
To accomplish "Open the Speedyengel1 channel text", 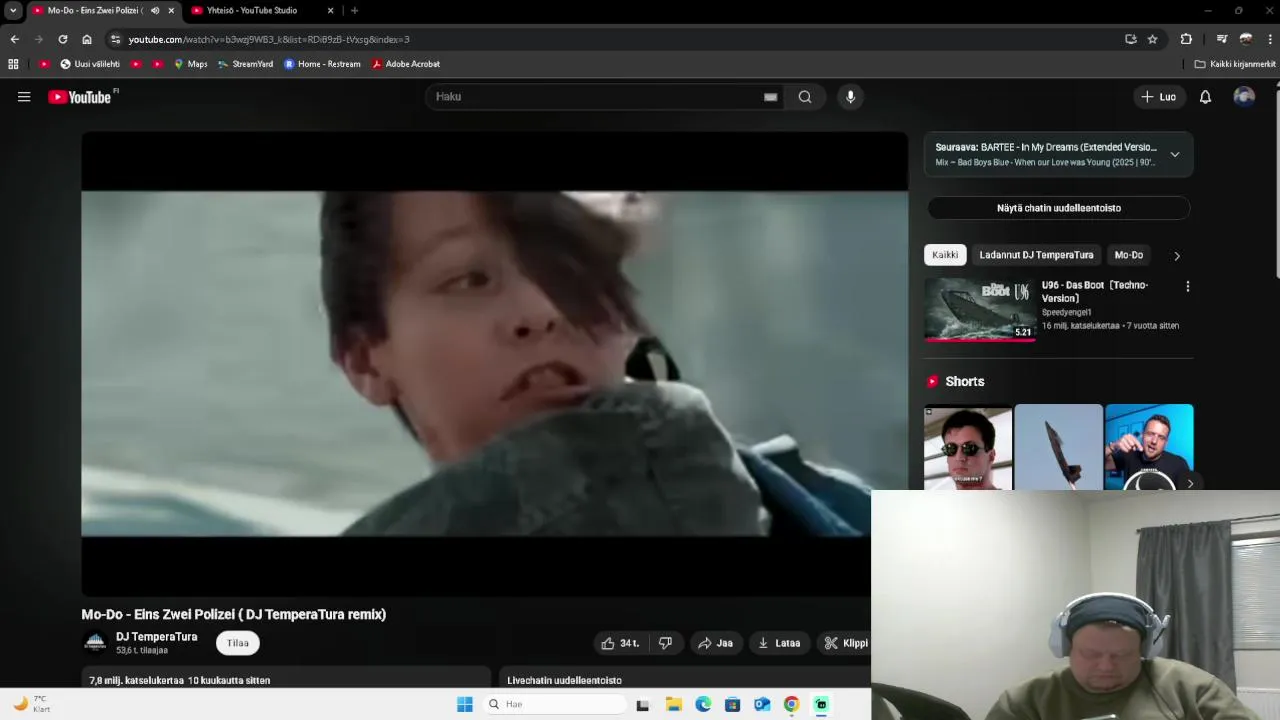I will [1066, 312].
